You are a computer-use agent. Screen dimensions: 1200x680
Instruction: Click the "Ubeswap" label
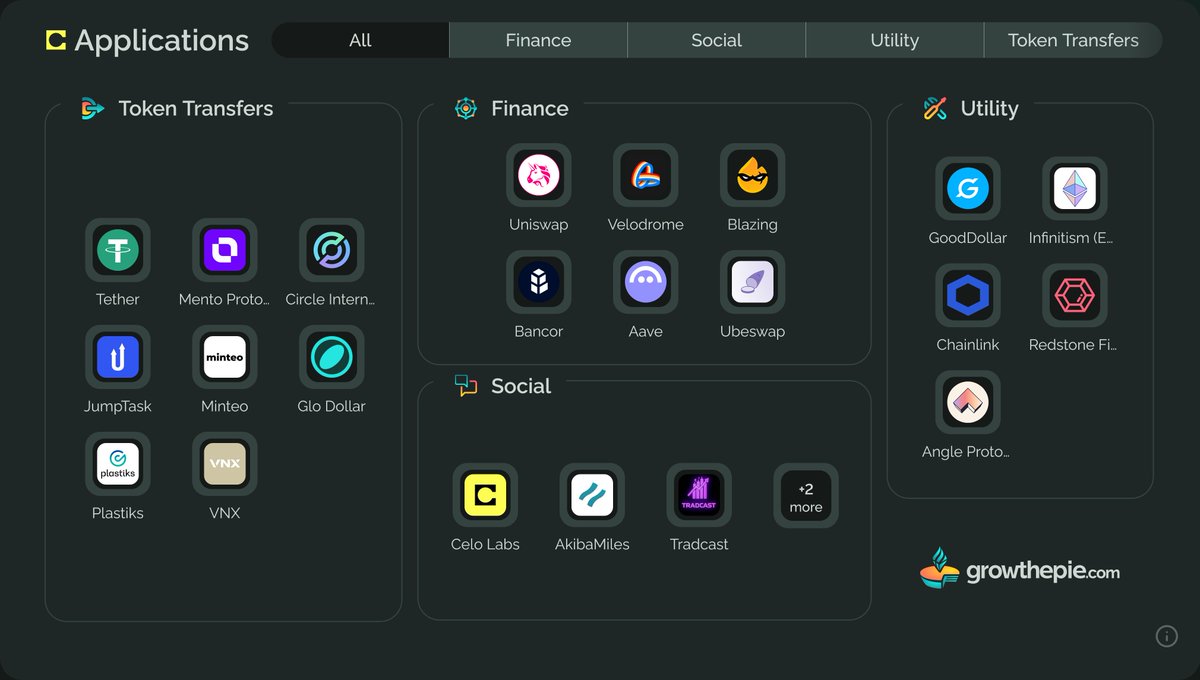click(x=753, y=331)
